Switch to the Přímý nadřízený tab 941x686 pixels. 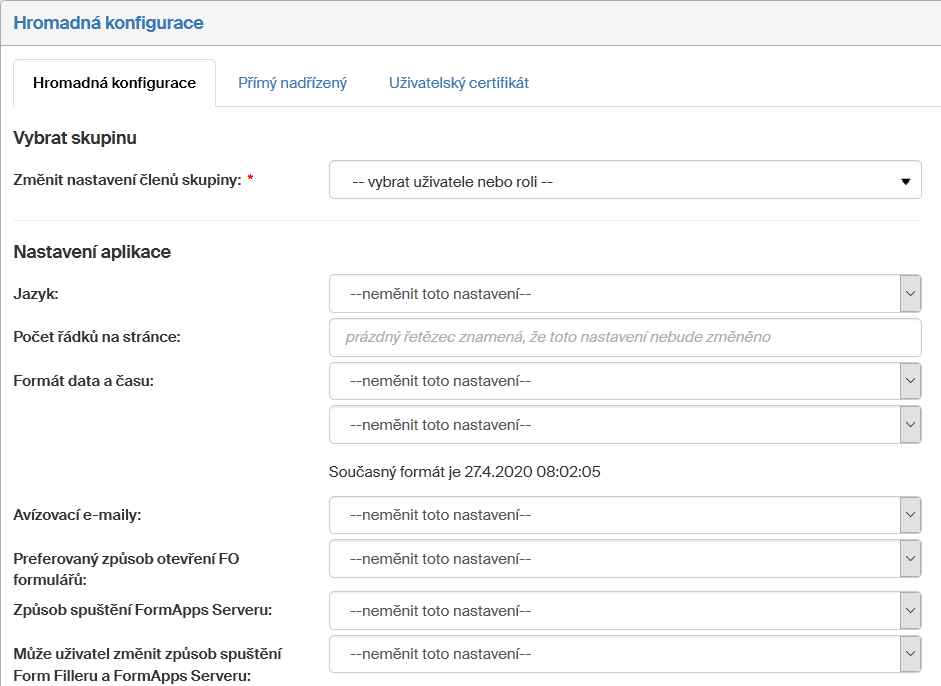(x=292, y=83)
